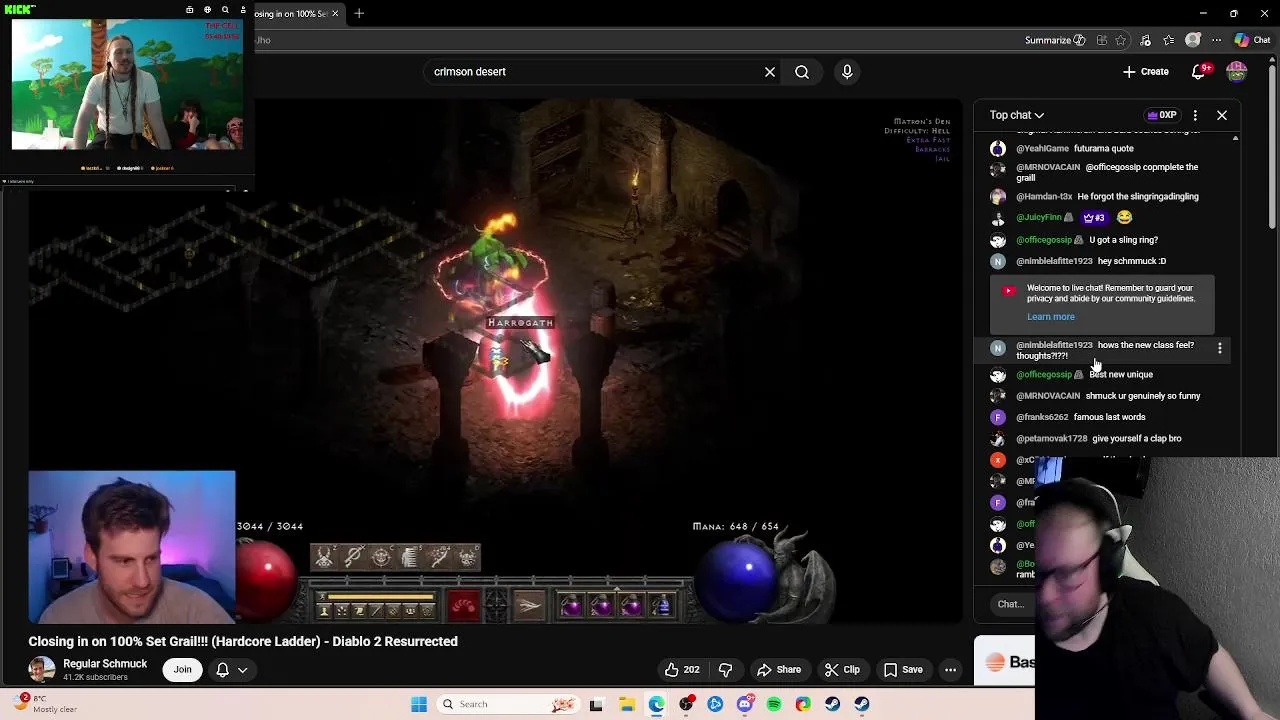Click the YouTube search magnifier button
The height and width of the screenshot is (720, 1280).
[x=802, y=72]
